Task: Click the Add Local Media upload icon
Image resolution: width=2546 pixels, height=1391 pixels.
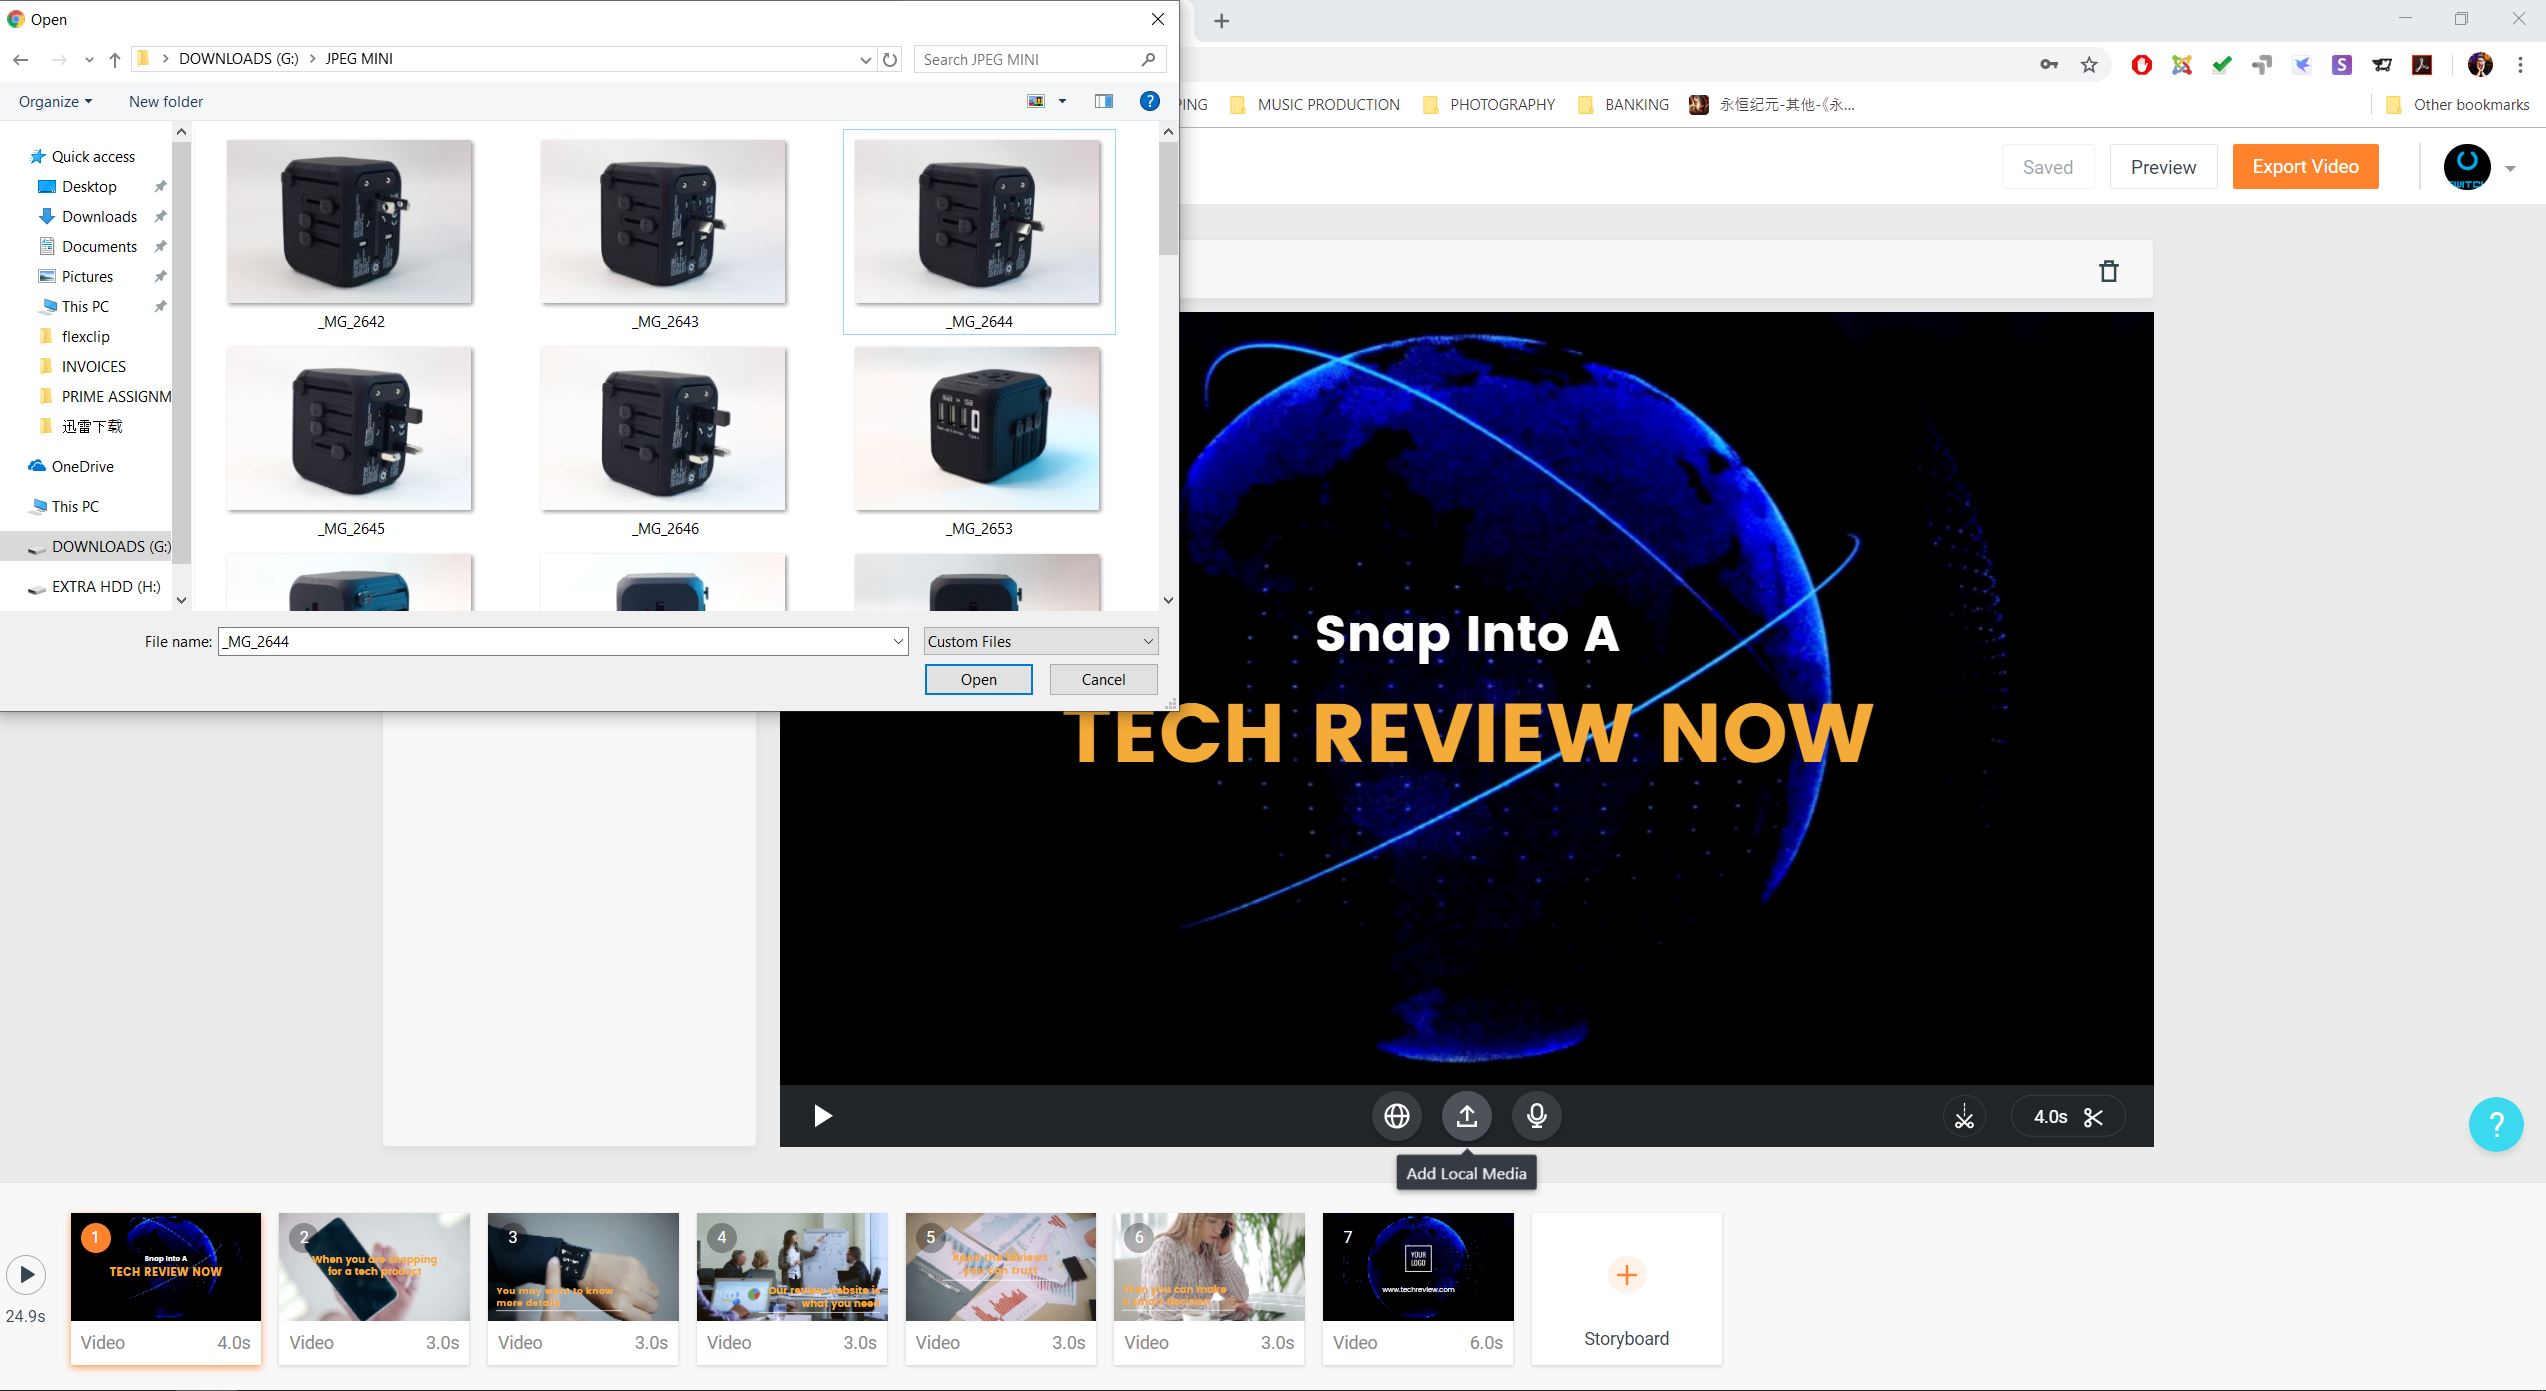Action: 1466,1116
